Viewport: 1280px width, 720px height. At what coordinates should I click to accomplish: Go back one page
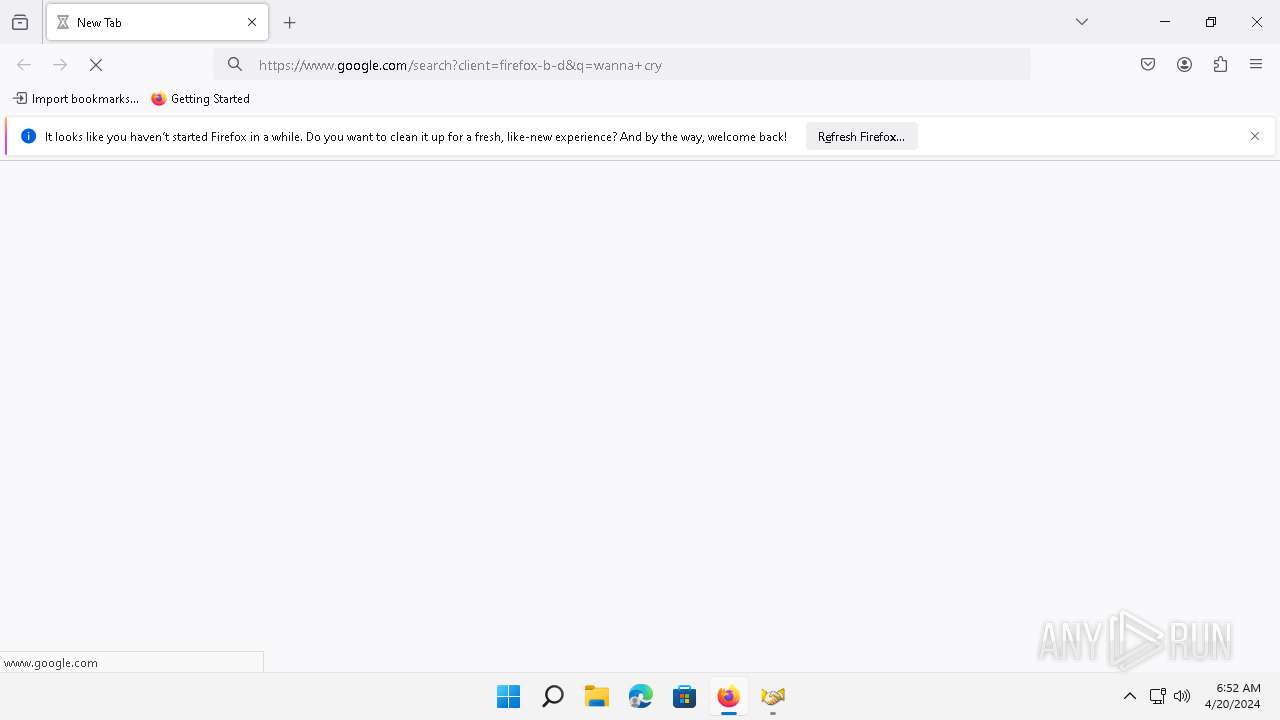tap(24, 65)
